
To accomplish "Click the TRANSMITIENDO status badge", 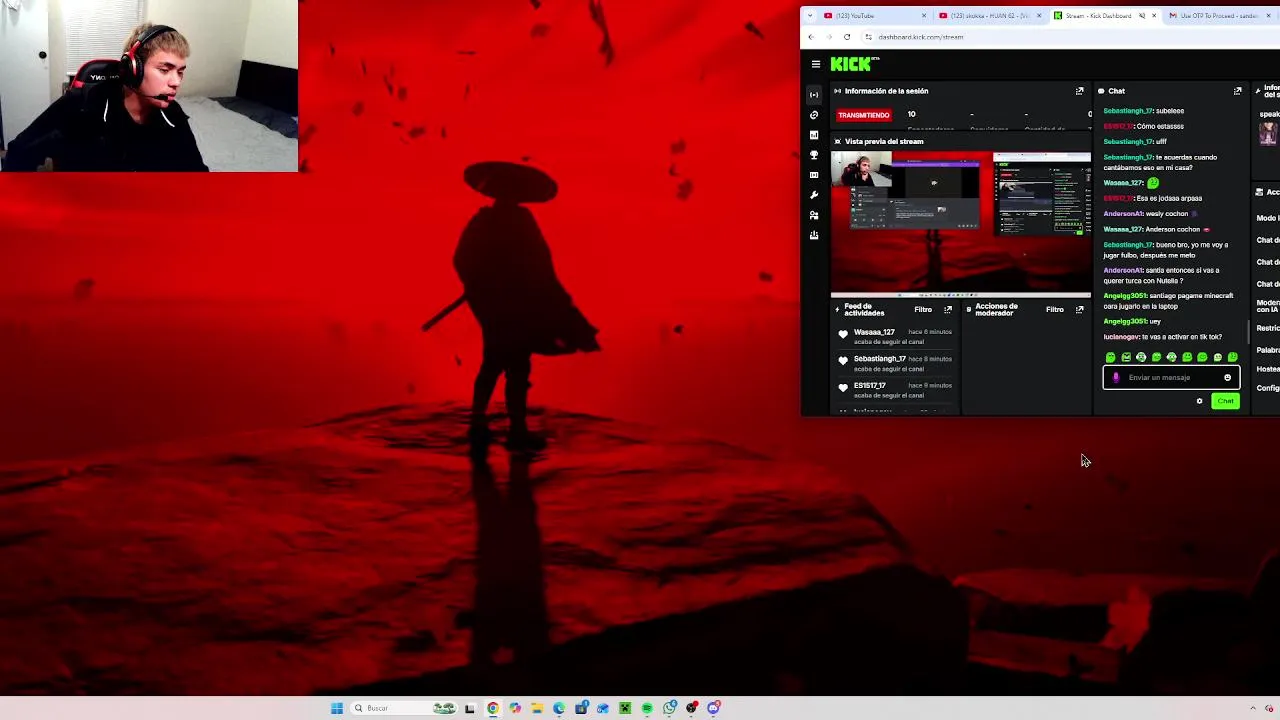I will [864, 115].
